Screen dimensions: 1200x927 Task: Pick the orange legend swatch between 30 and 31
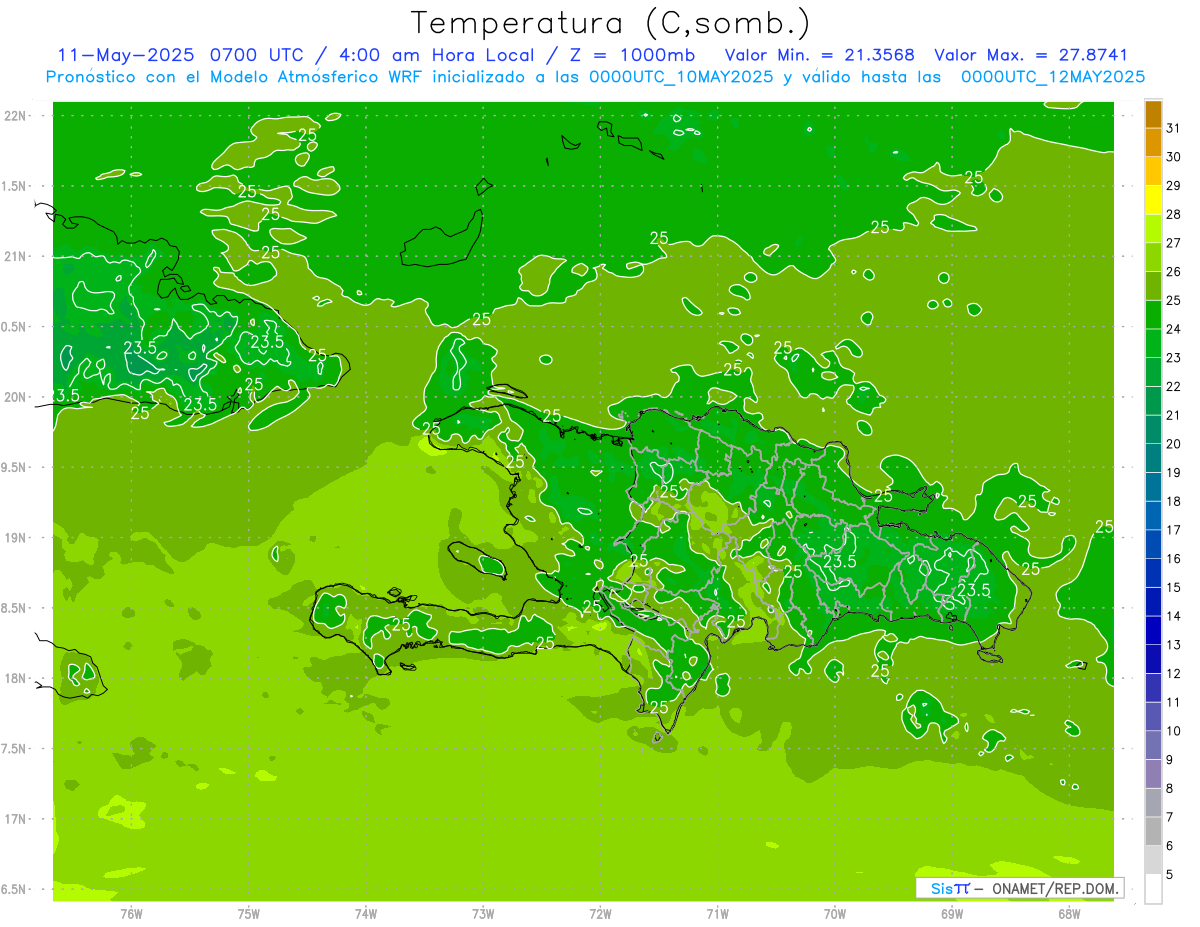[x=1154, y=142]
